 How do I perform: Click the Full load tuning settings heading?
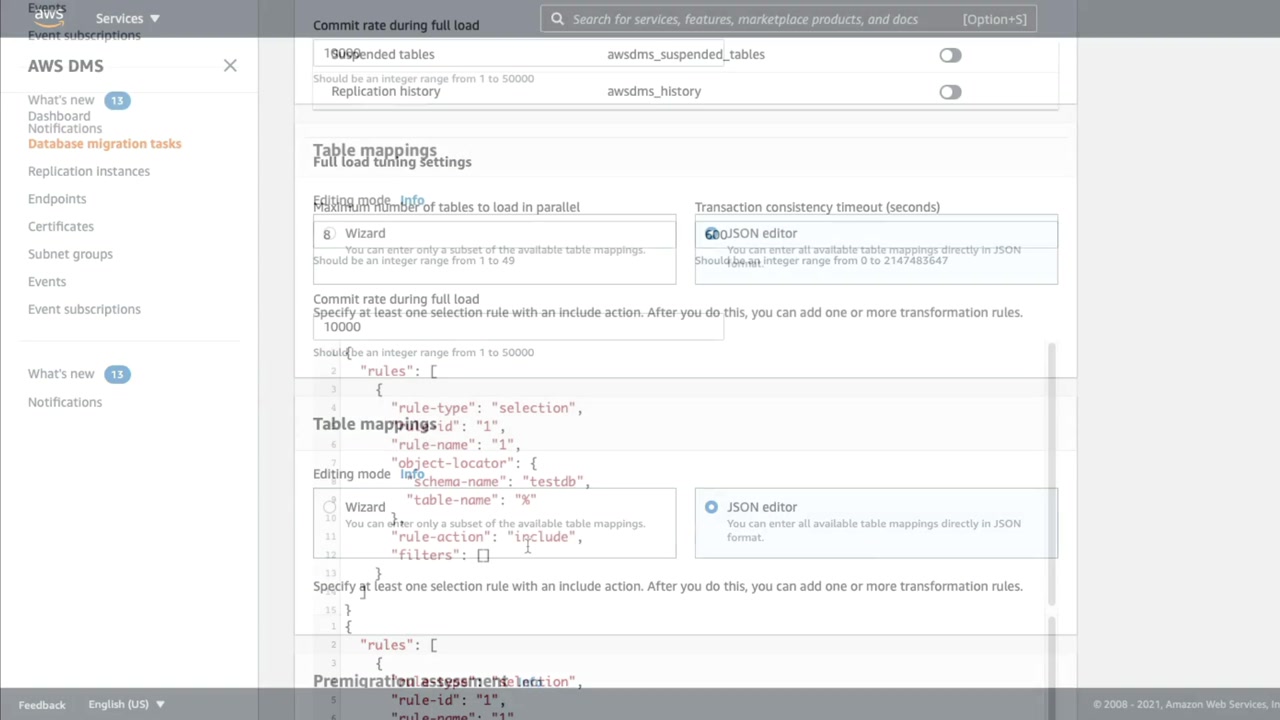(392, 162)
